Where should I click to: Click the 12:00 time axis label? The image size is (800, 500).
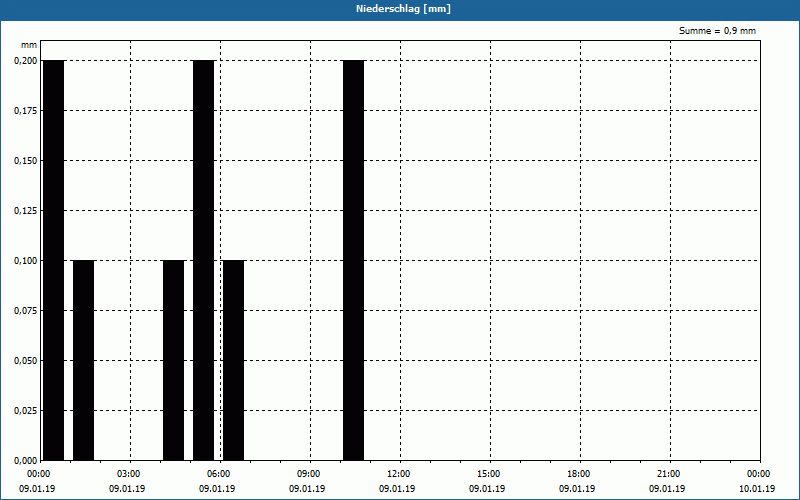coord(398,474)
